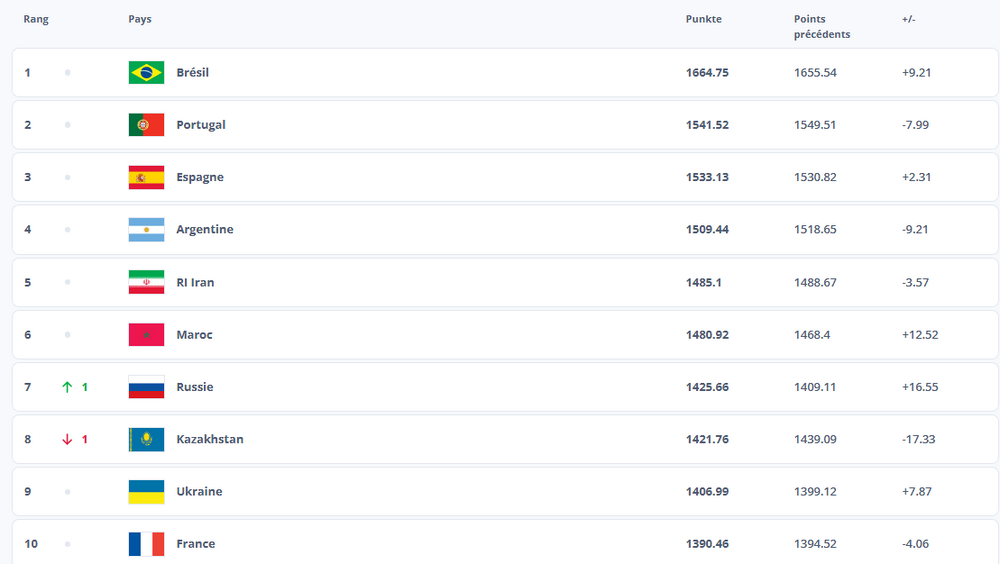This screenshot has height=564, width=1000.
Task: Click the Morocco flag icon
Action: (146, 335)
